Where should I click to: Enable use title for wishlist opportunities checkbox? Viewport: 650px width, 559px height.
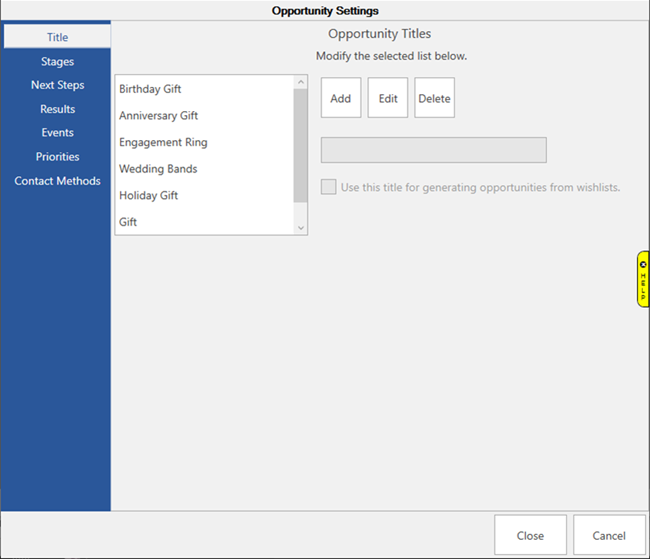328,187
